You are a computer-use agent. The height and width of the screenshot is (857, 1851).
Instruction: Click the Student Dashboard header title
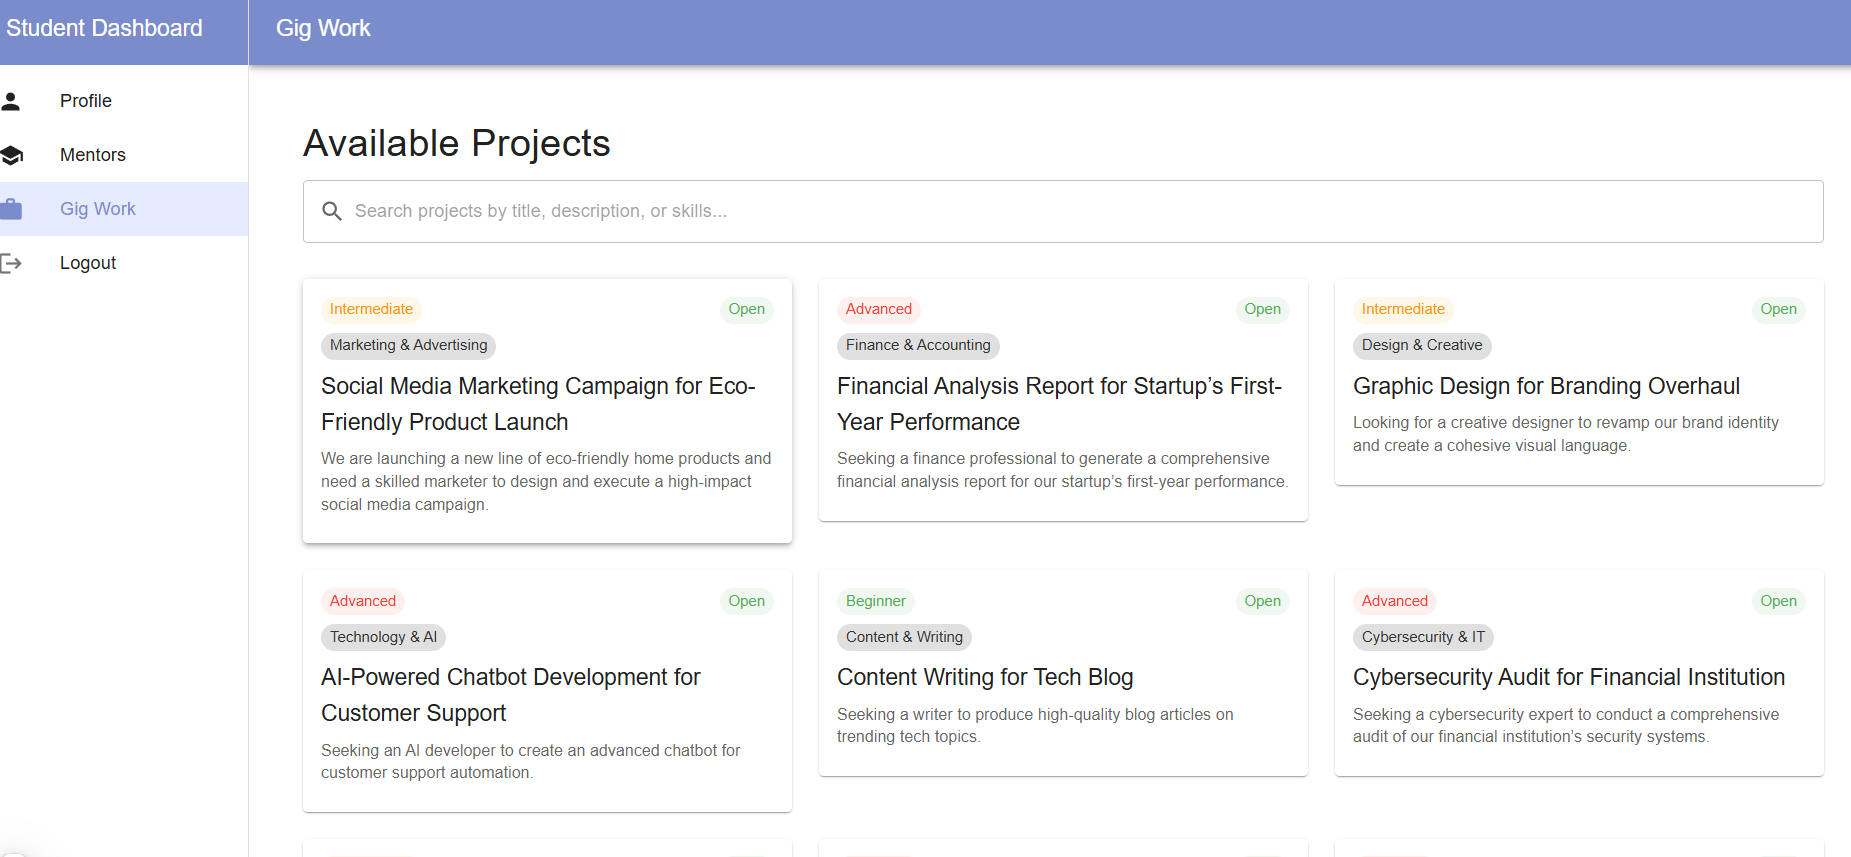pyautogui.click(x=104, y=28)
